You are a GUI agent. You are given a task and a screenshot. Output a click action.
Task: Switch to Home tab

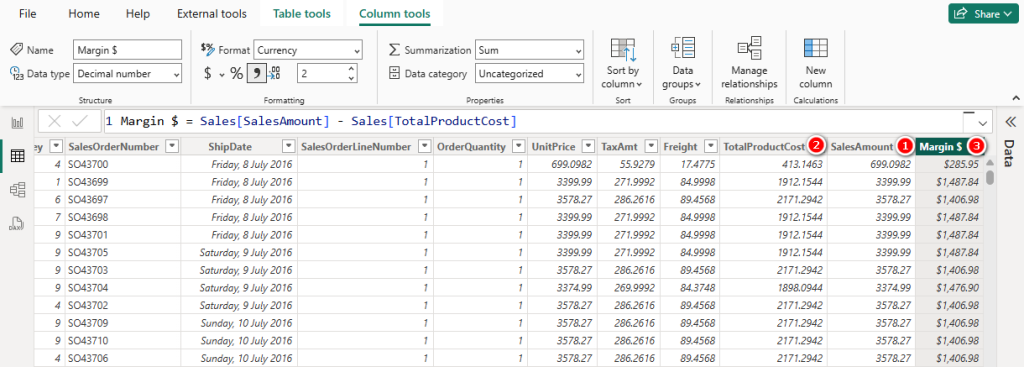84,14
